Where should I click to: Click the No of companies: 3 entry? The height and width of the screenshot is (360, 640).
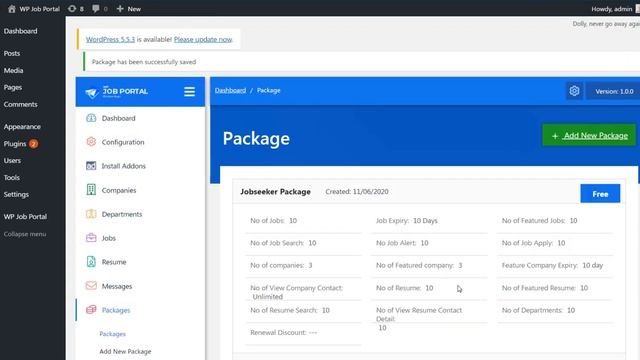(281, 265)
